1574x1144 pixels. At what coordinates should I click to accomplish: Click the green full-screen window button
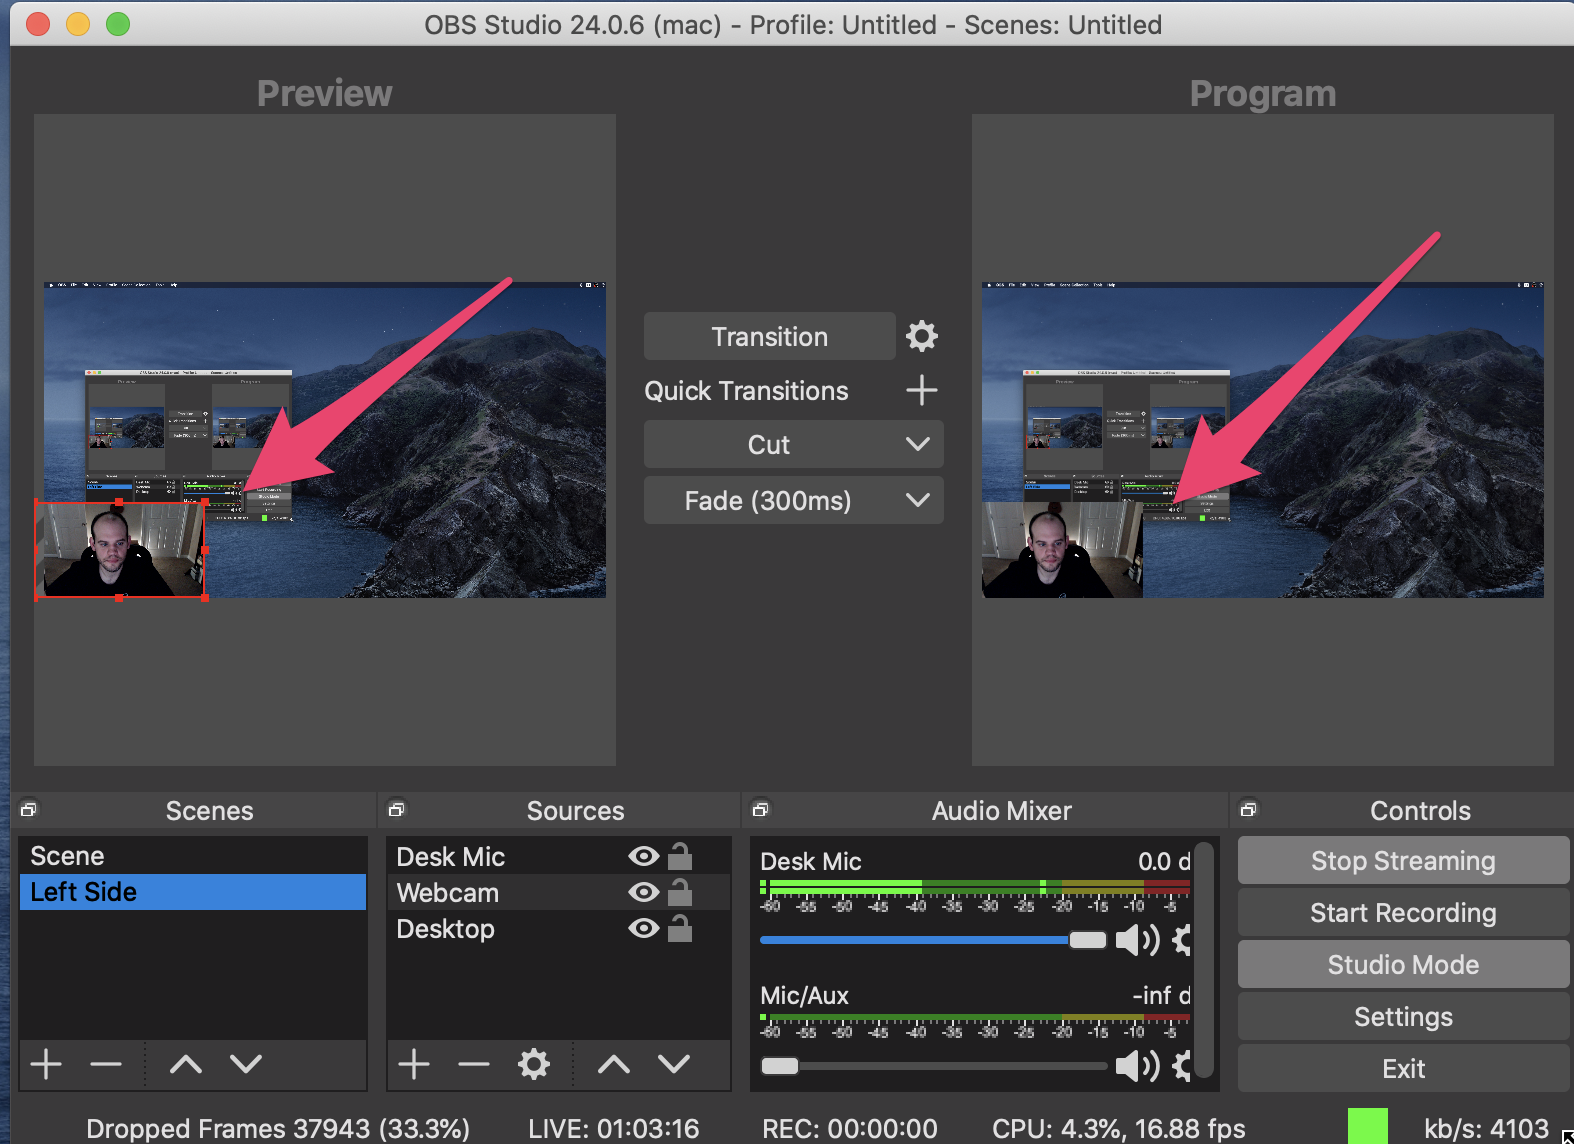click(118, 24)
